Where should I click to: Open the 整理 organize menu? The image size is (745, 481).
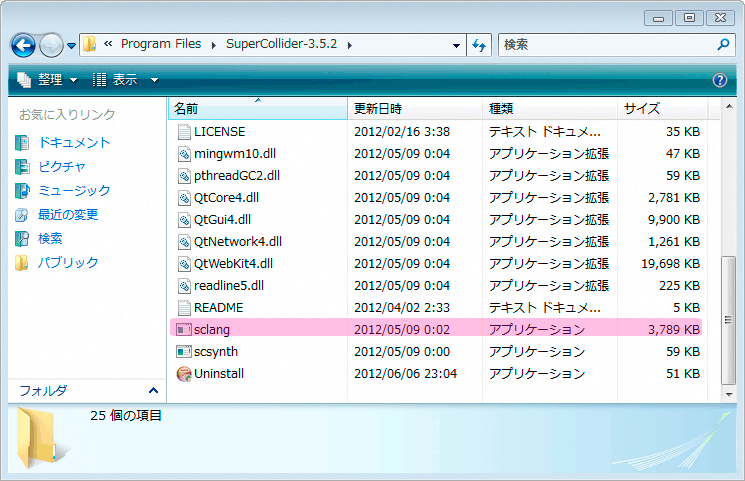click(x=45, y=80)
